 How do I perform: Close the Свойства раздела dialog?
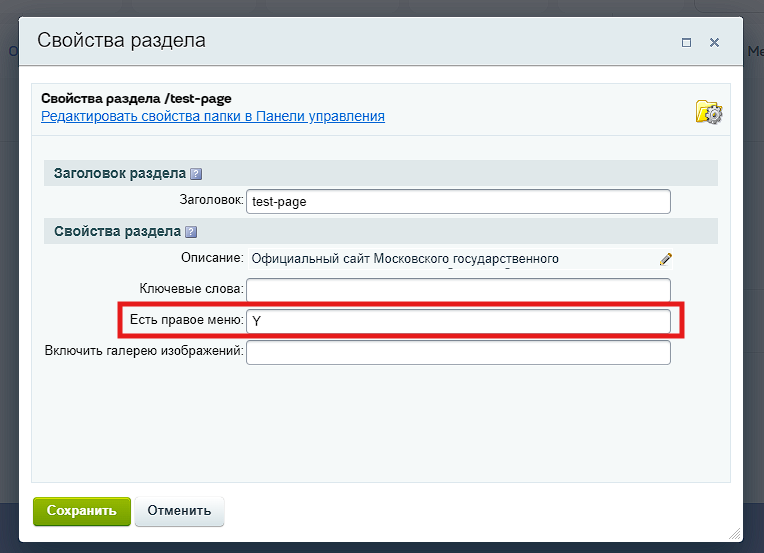714,43
